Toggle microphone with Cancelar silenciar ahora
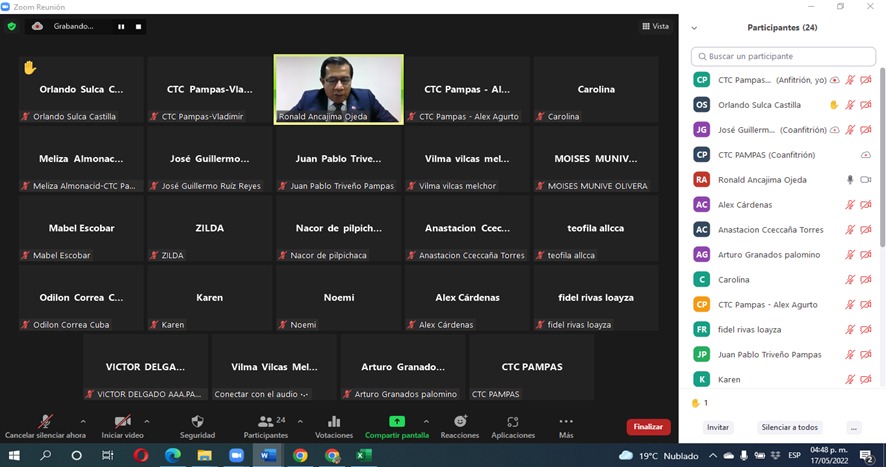 pos(45,422)
